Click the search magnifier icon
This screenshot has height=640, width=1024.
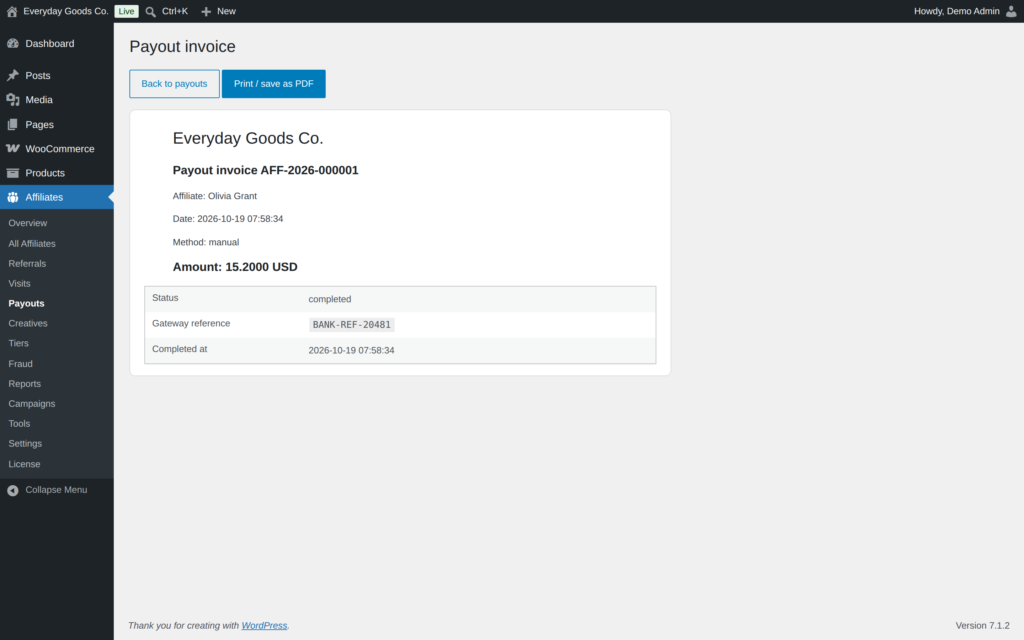[151, 12]
